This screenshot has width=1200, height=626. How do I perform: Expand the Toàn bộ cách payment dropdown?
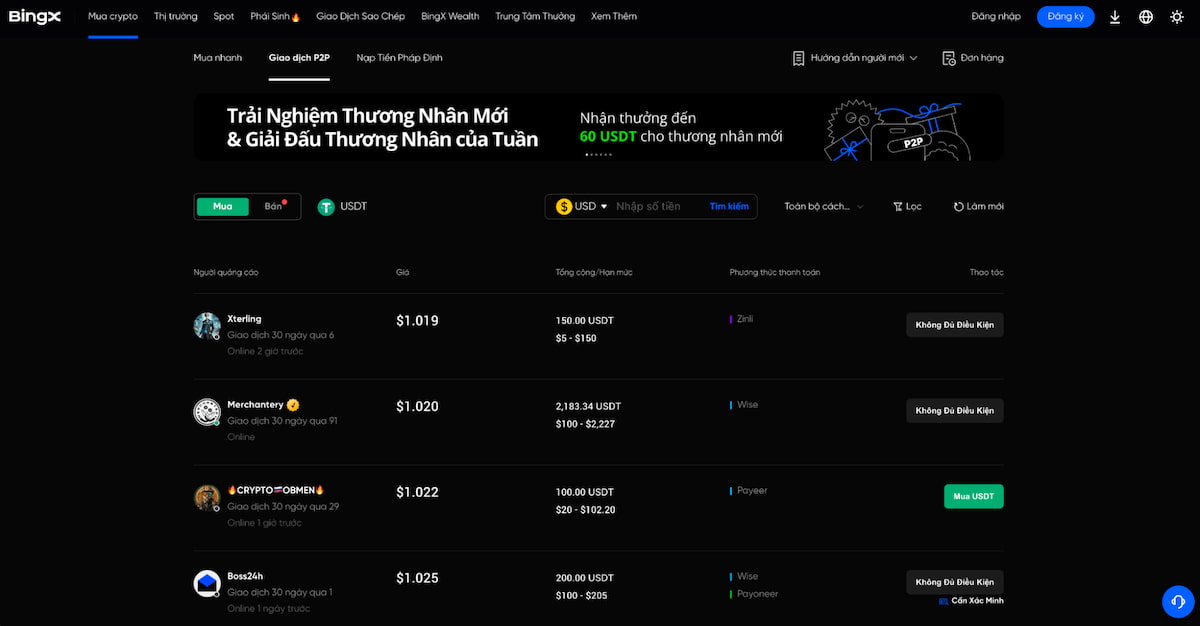[824, 206]
